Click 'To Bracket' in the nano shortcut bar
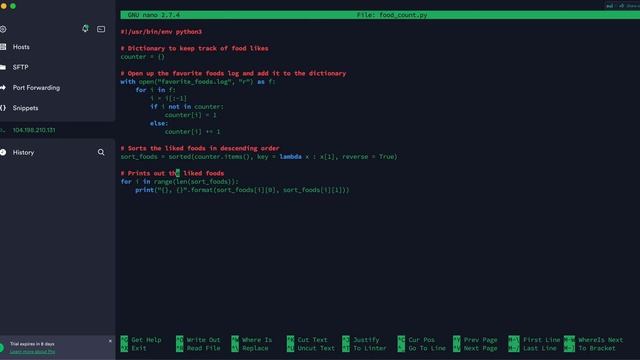The width and height of the screenshot is (640, 360). tap(590, 348)
